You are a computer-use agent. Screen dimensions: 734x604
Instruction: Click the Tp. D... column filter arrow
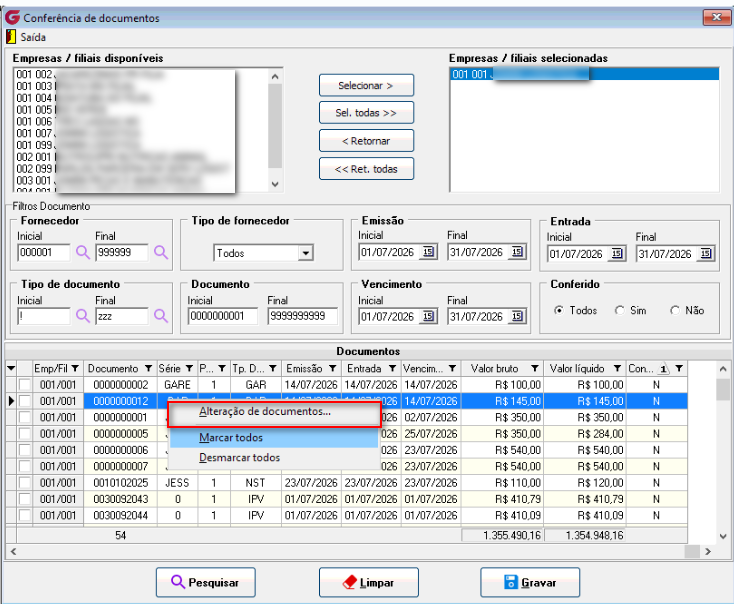coord(272,368)
